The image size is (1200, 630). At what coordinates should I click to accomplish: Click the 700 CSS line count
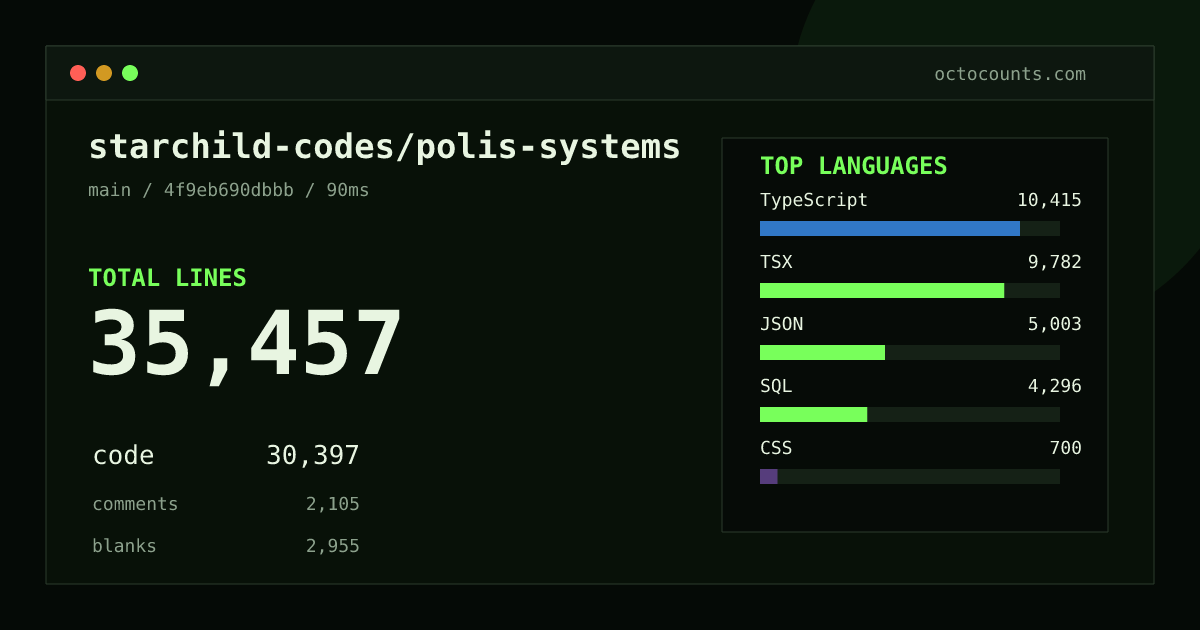tap(1065, 448)
